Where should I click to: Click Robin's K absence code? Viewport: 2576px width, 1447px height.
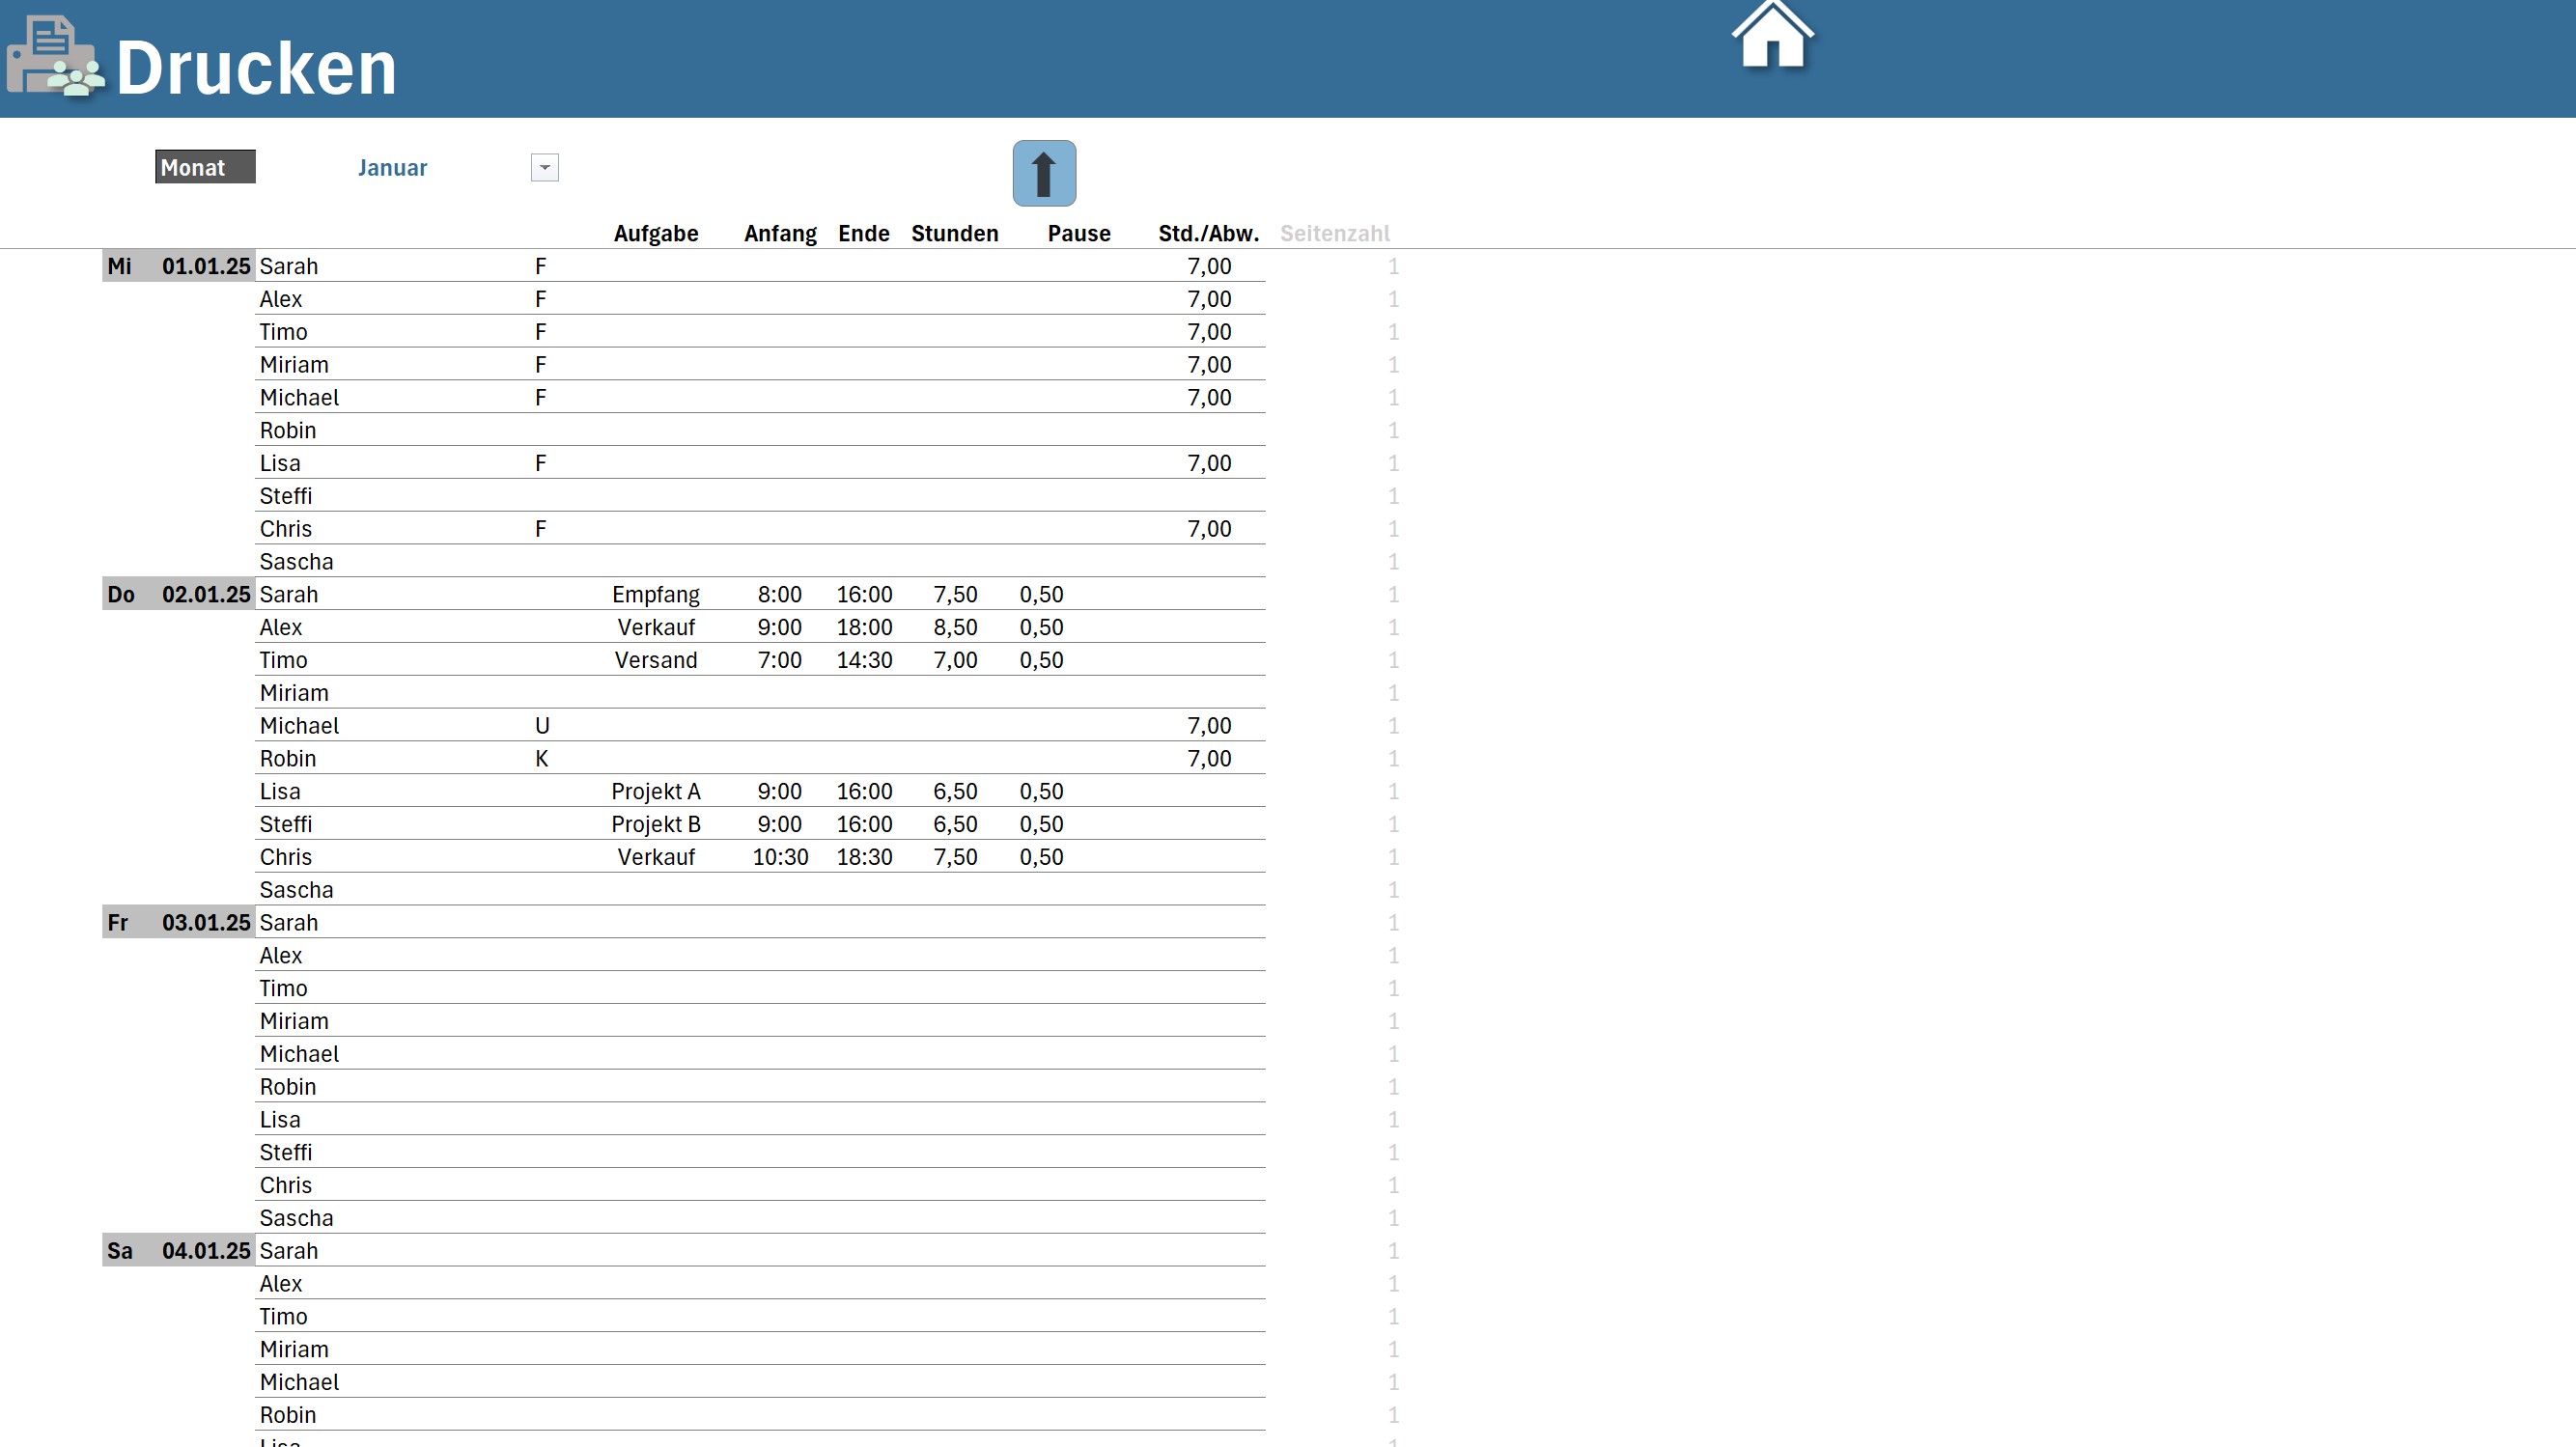[541, 759]
